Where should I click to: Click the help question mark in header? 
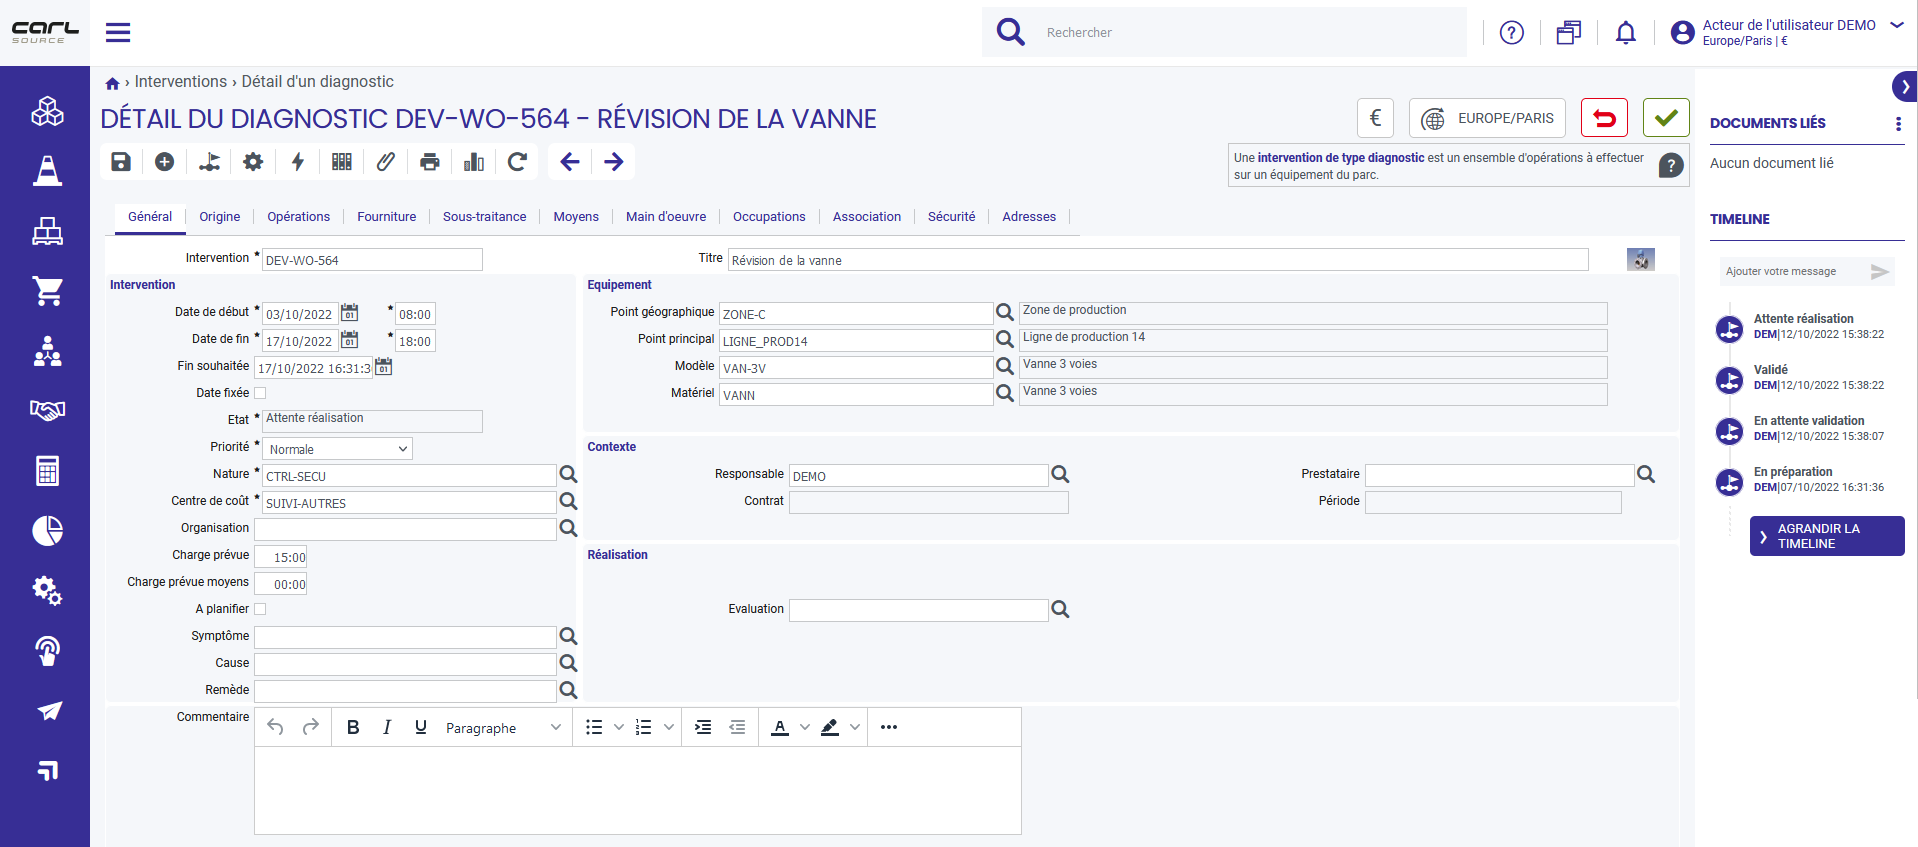(x=1512, y=33)
